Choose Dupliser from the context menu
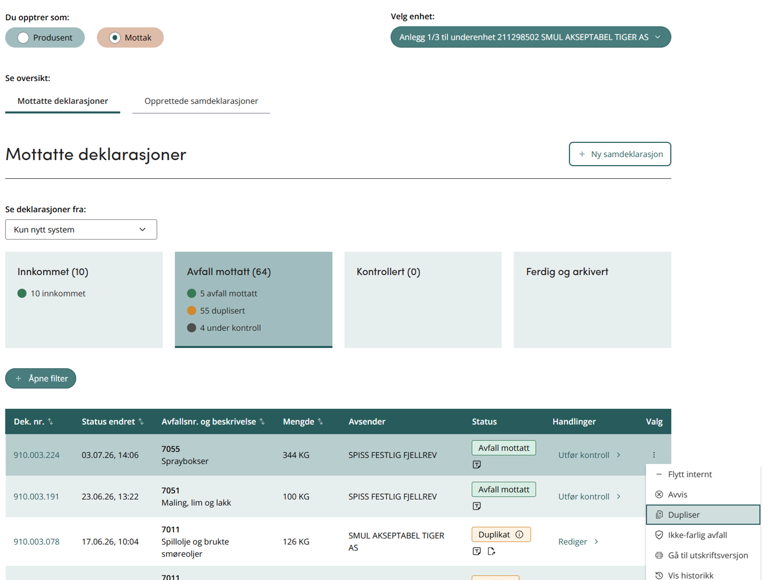The width and height of the screenshot is (778, 580). [x=703, y=515]
